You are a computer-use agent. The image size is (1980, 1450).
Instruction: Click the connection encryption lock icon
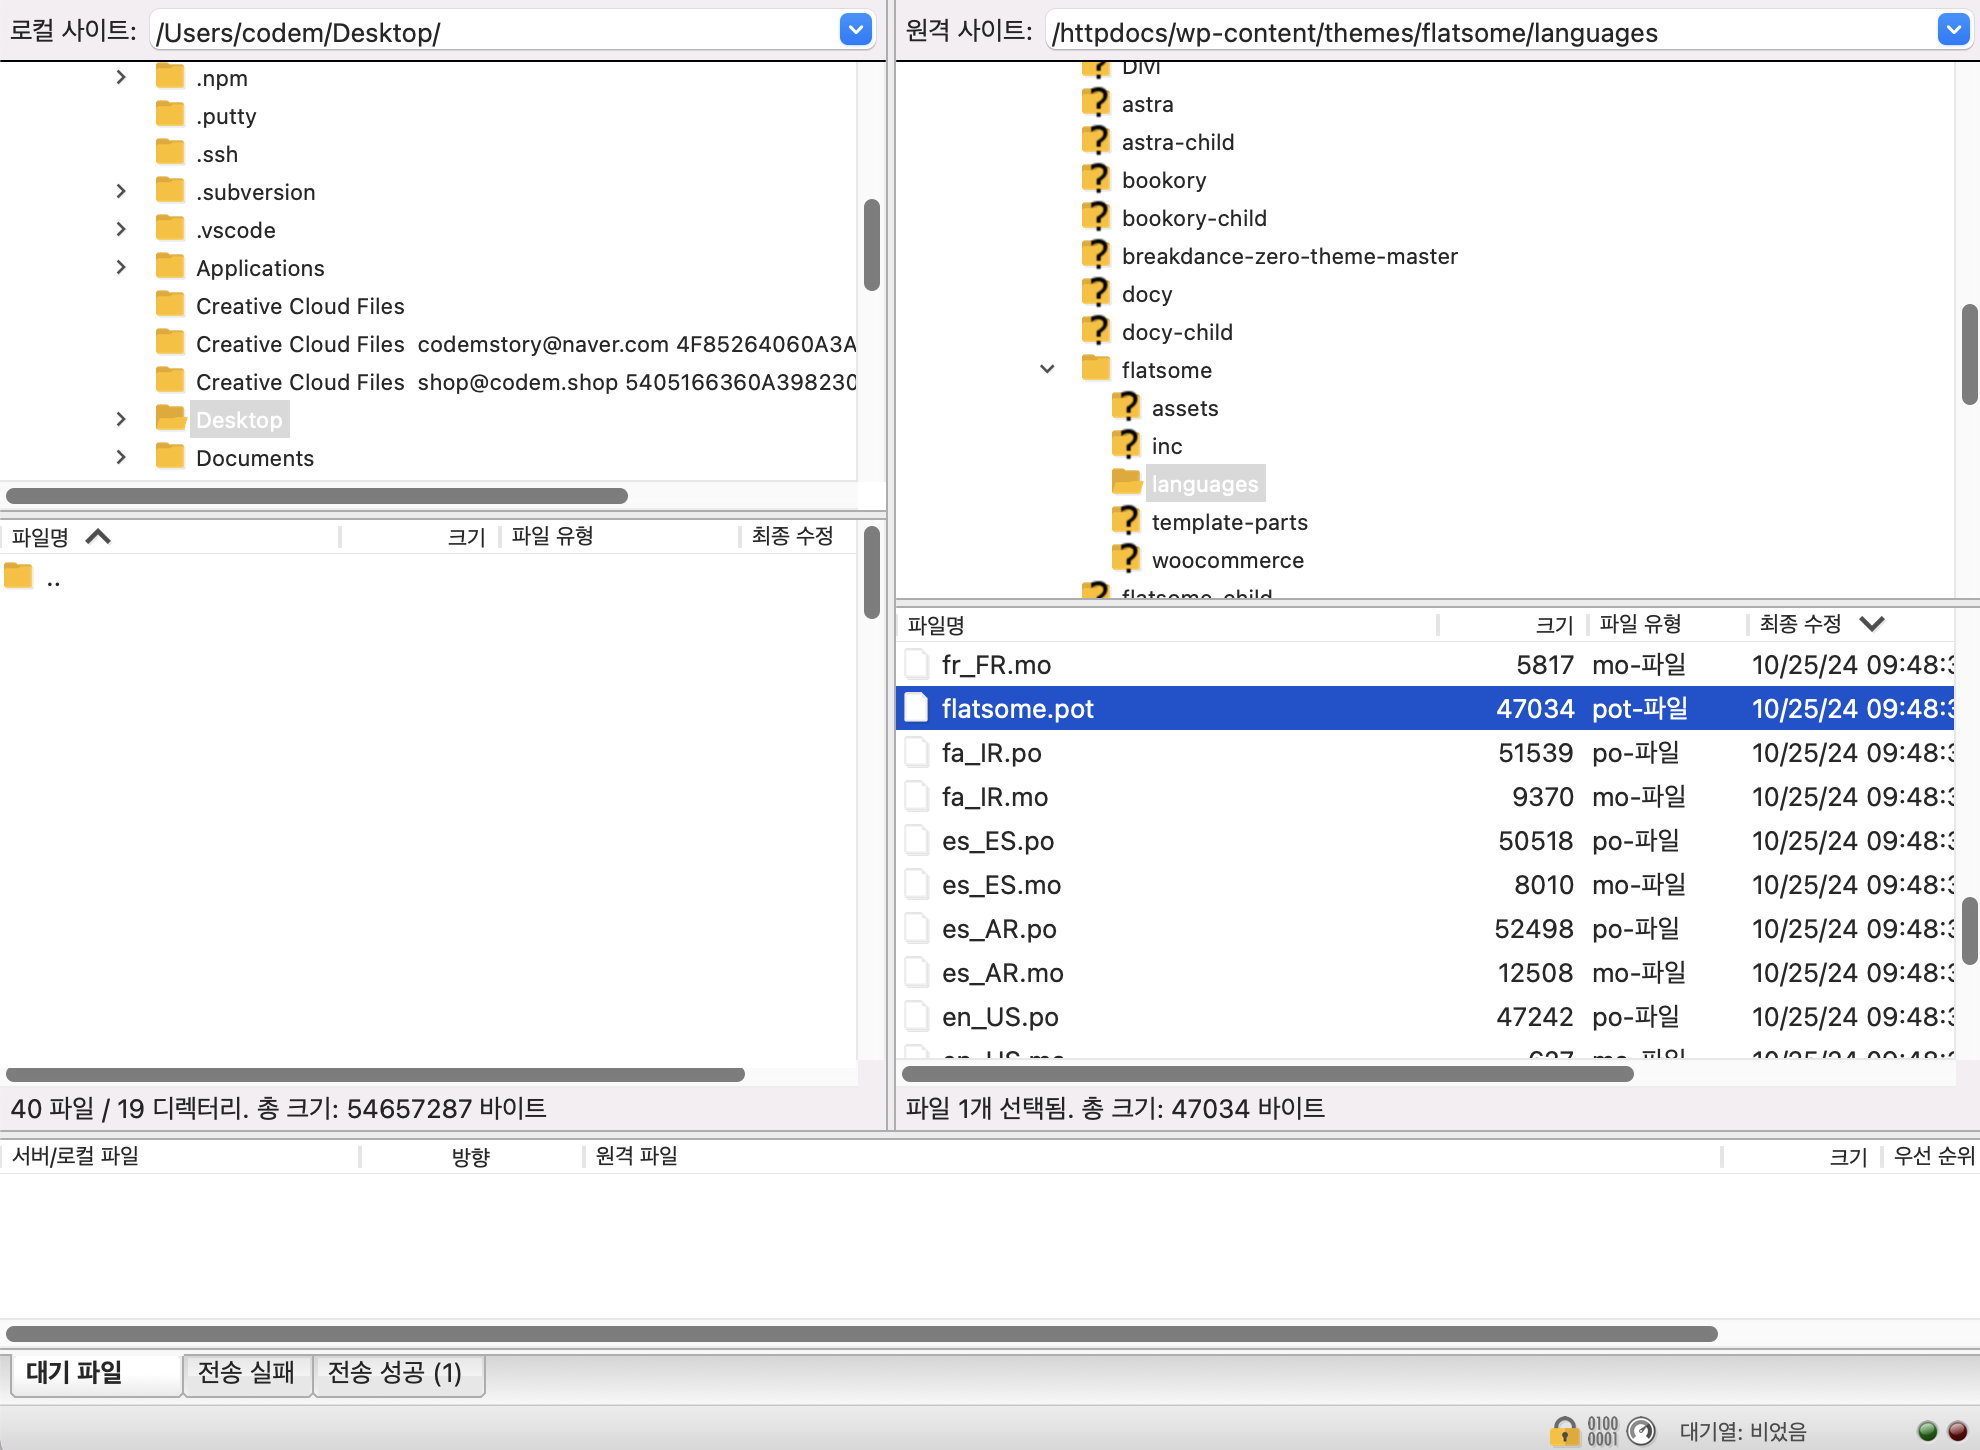(x=1564, y=1431)
